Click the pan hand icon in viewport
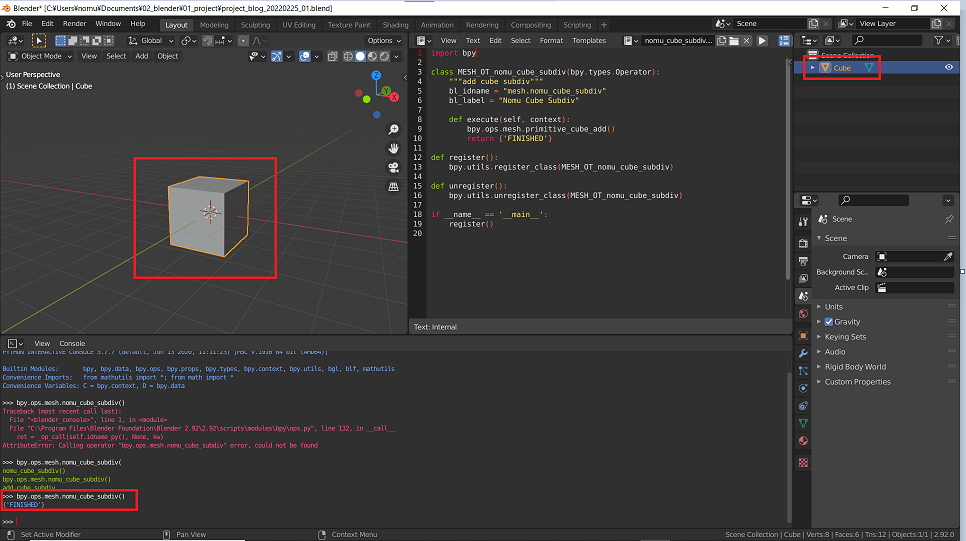This screenshot has height=541, width=966. [x=394, y=148]
